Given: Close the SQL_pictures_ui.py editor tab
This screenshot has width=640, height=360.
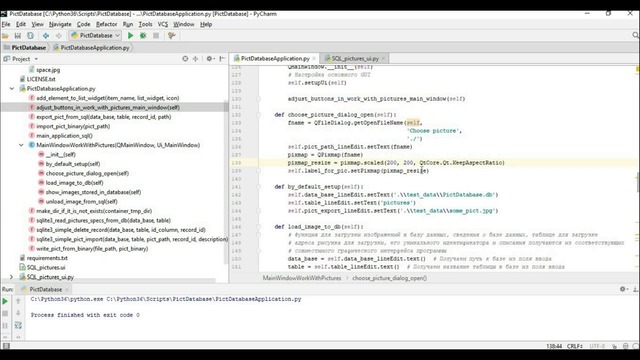Looking at the screenshot, I should (383, 59).
